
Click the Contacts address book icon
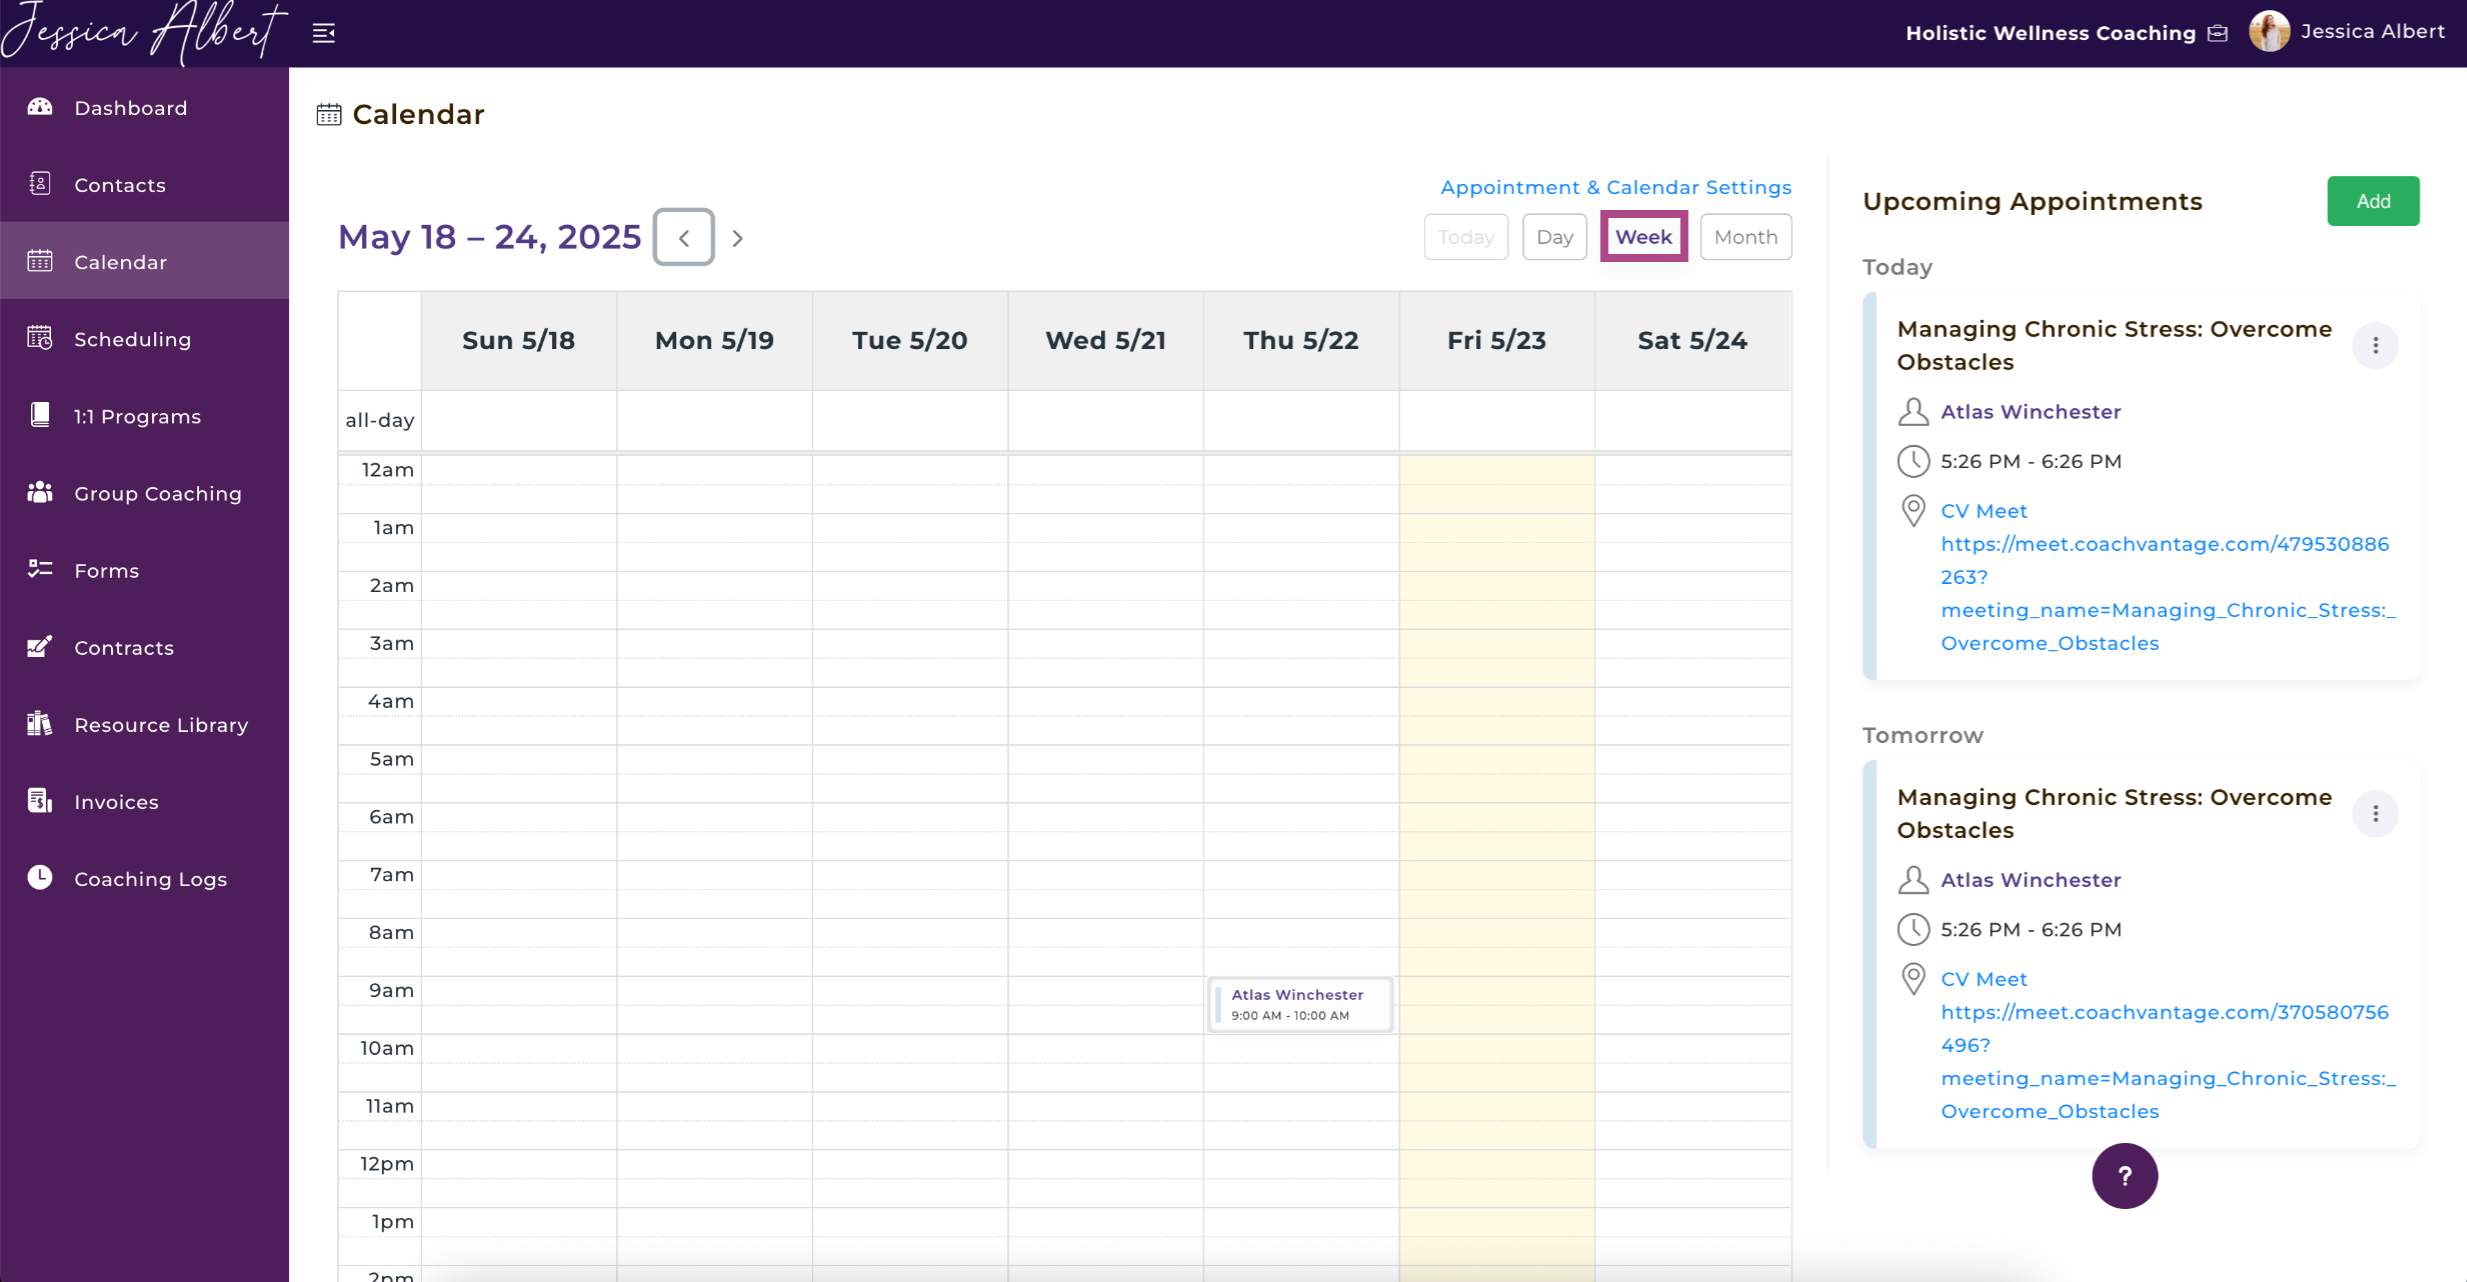[x=40, y=184]
